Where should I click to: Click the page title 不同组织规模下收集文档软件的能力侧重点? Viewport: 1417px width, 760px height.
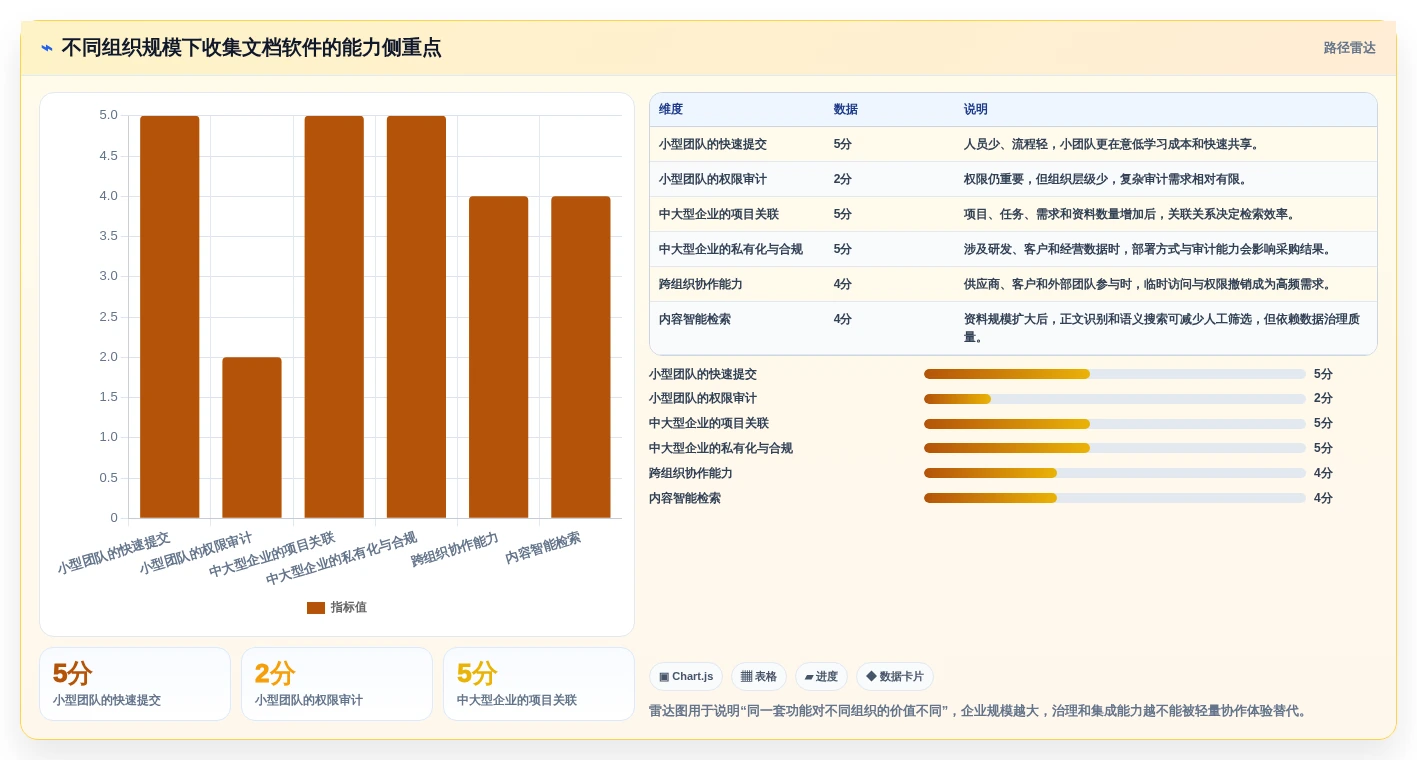point(251,48)
